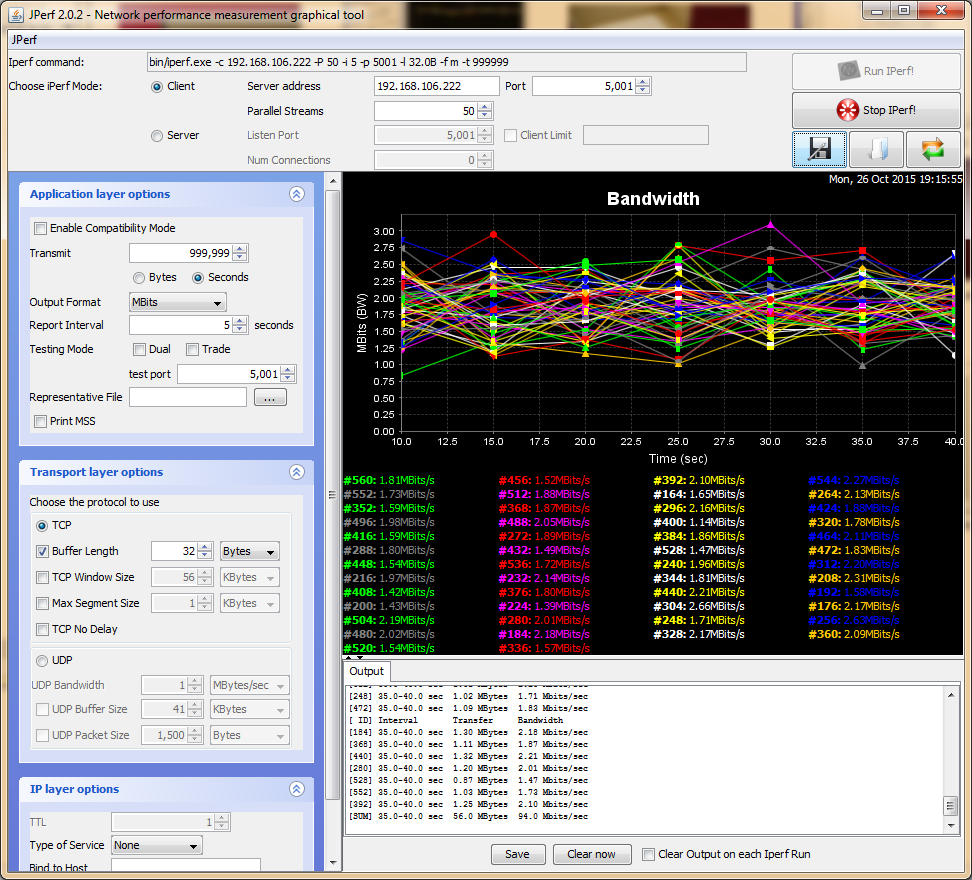
Task: Collapse the IP layer options panel
Action: point(296,790)
